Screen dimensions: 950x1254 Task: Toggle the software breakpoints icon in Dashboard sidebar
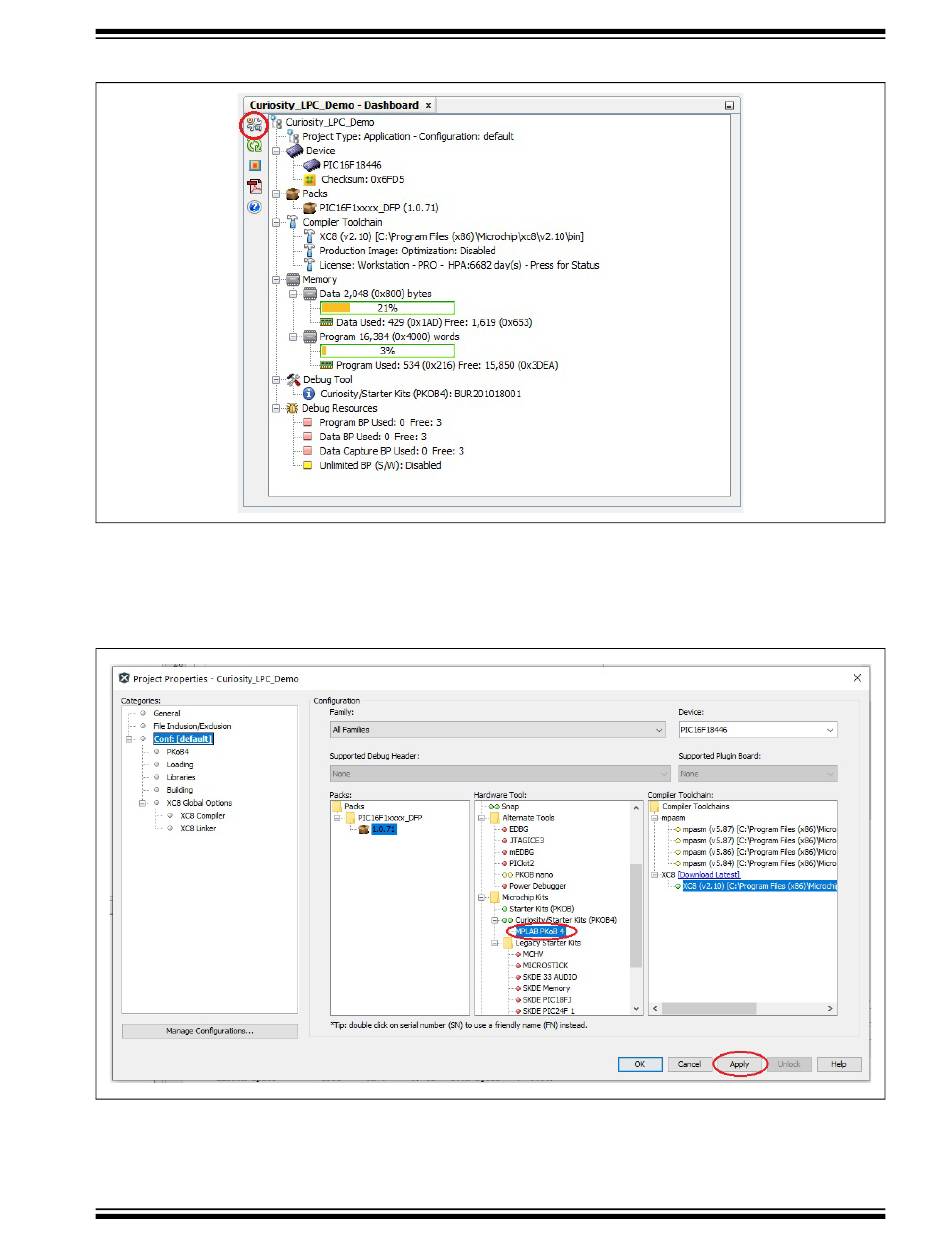254,166
